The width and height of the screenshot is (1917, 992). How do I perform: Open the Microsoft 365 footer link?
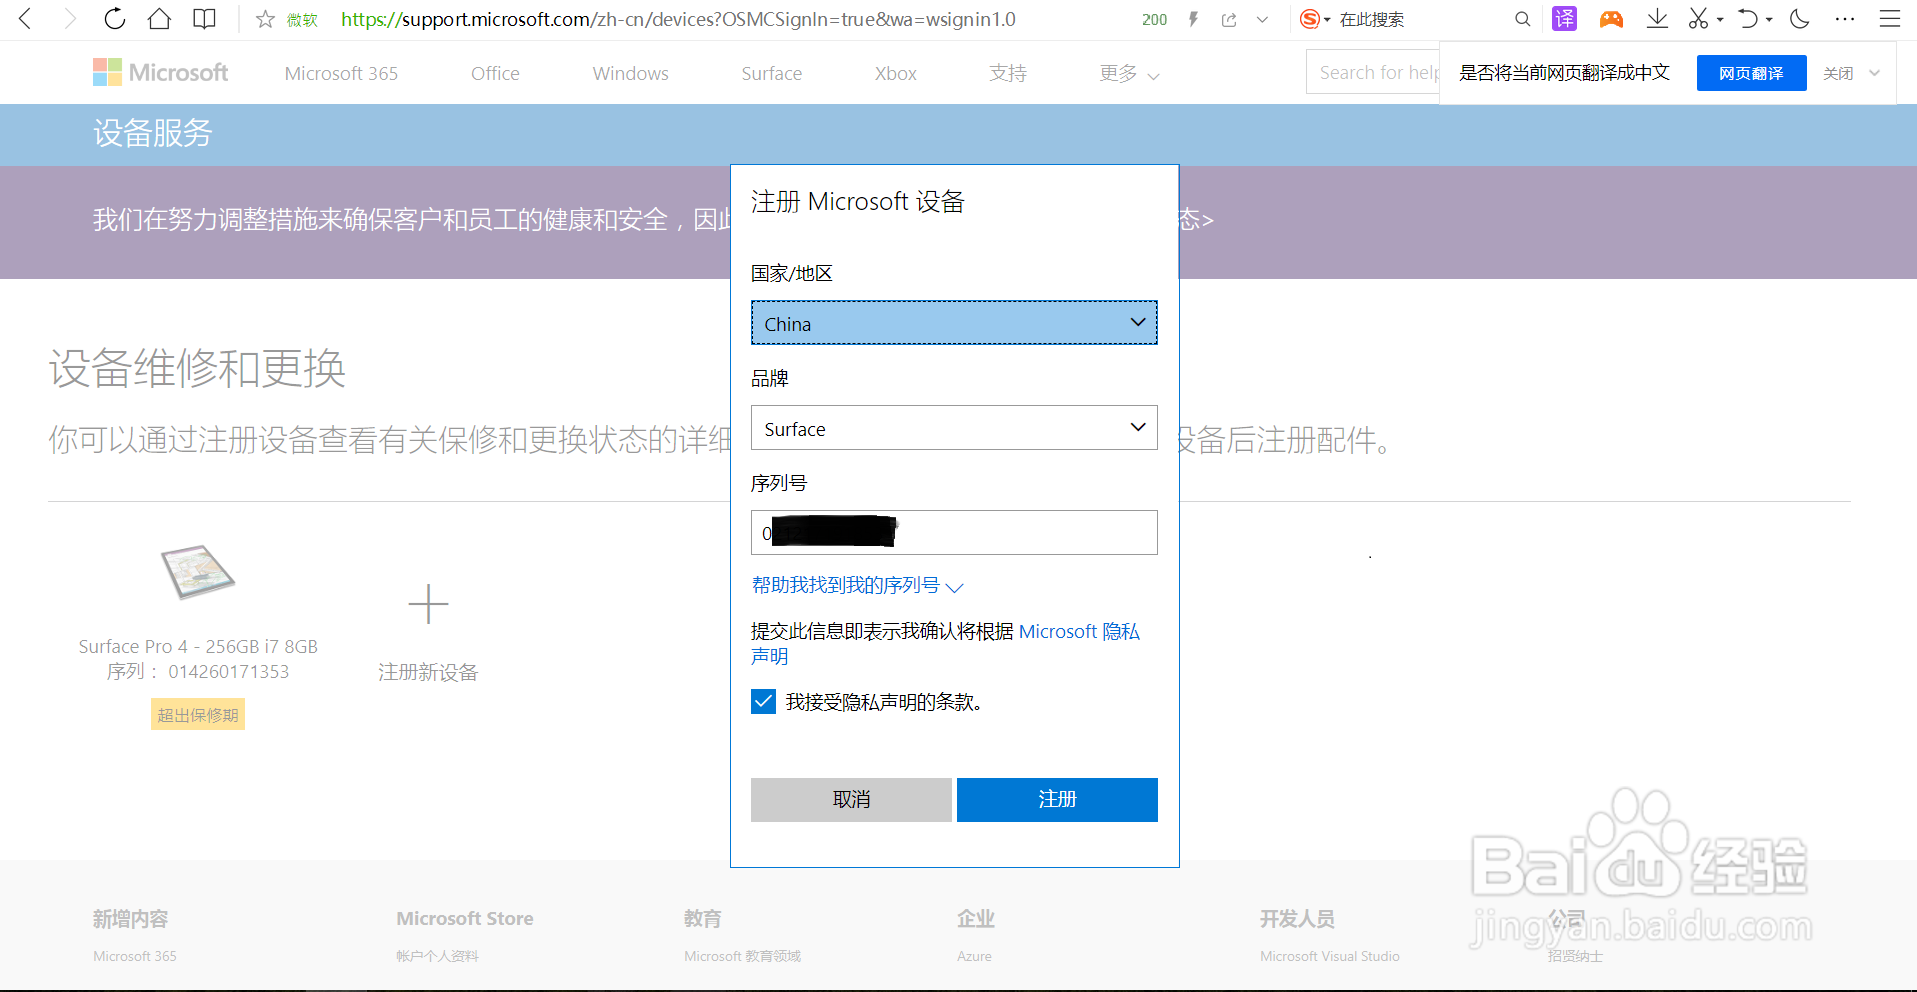pos(135,956)
